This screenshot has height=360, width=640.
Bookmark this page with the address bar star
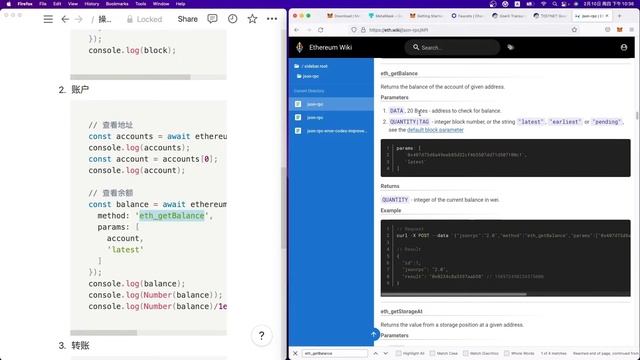(574, 30)
